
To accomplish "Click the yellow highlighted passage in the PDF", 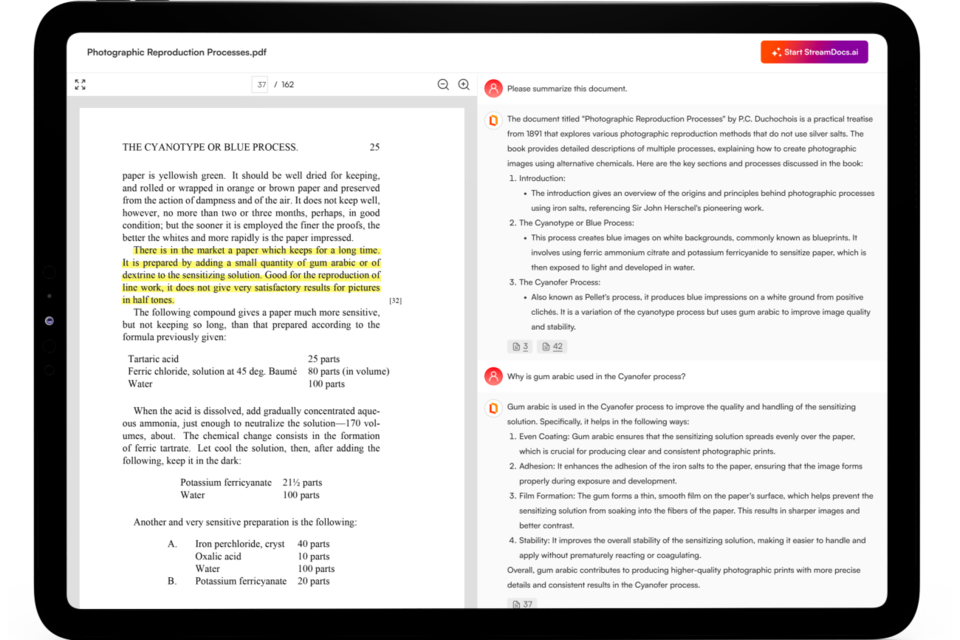I will [250, 275].
